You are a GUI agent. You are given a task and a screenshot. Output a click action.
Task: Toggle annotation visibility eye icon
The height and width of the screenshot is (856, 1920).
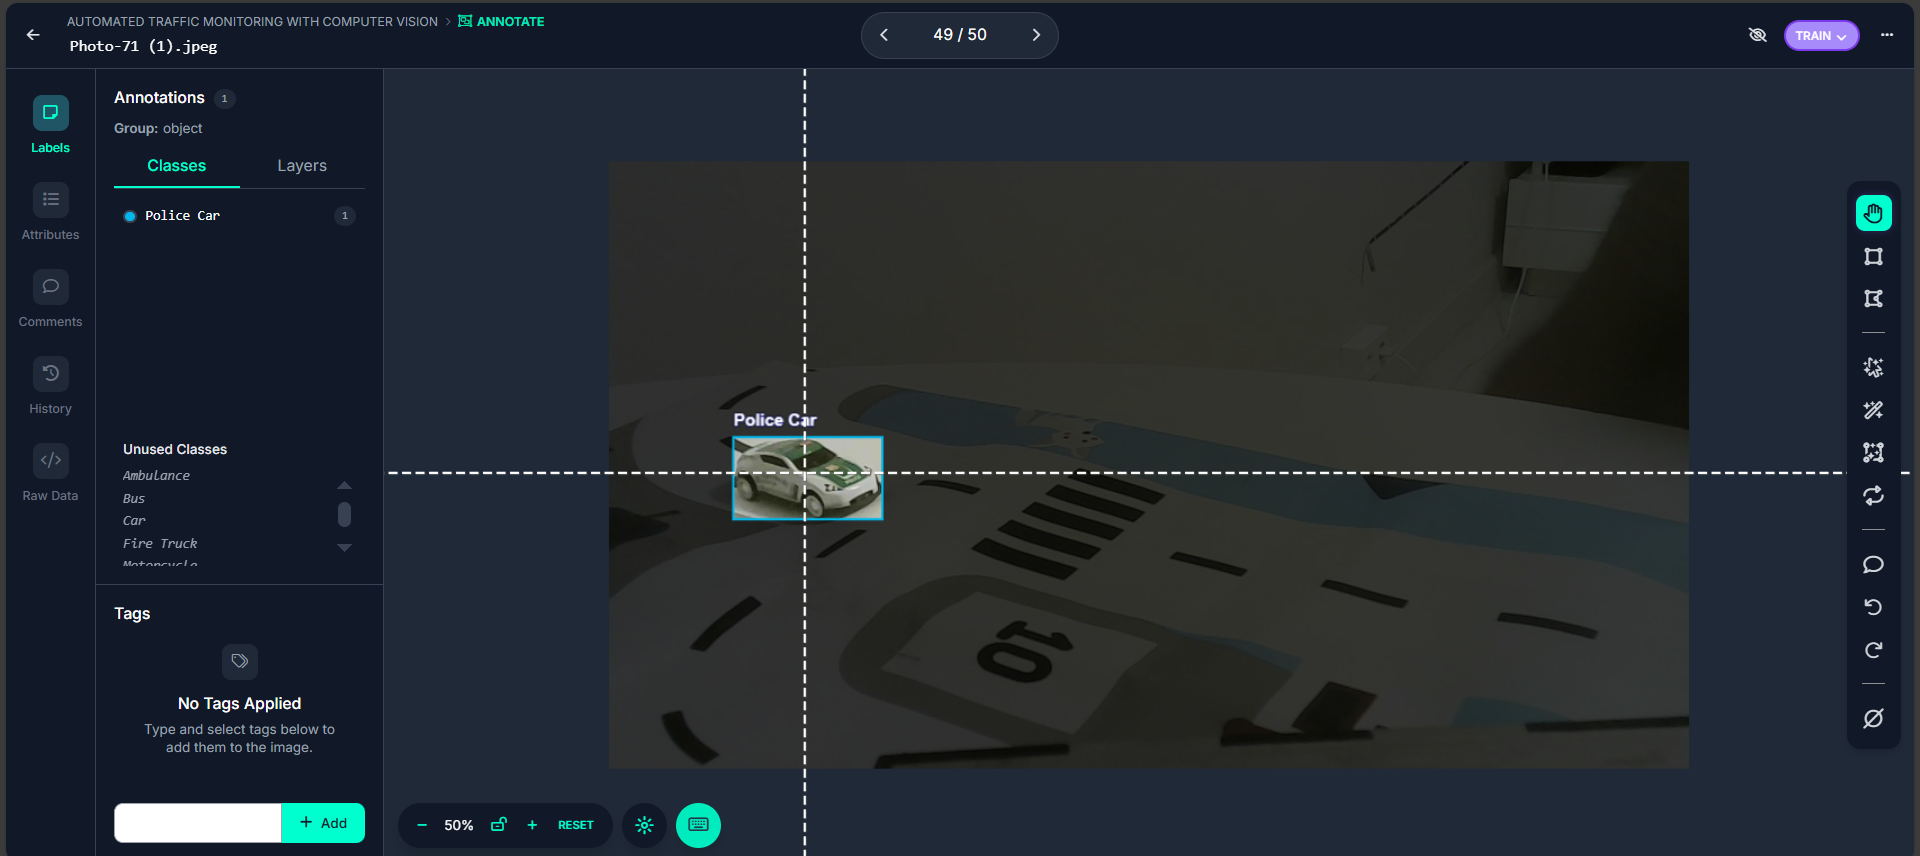pos(1757,35)
